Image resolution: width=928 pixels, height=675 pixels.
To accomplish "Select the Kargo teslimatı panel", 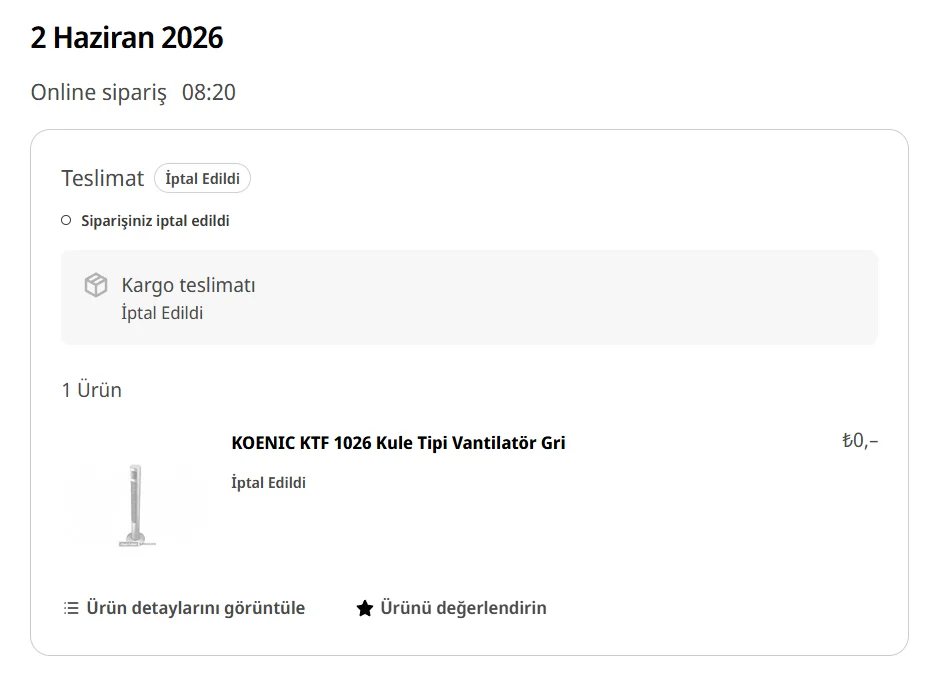I will pyautogui.click(x=469, y=298).
